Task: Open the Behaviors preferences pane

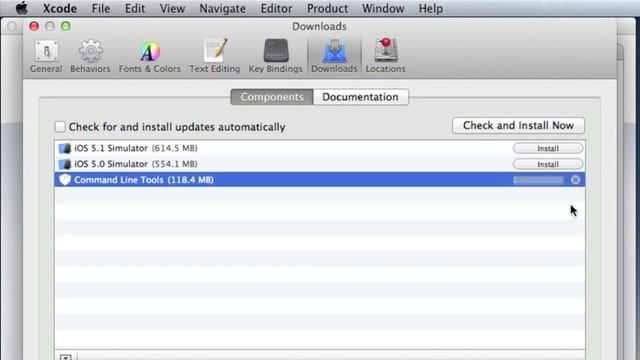Action: 90,56
